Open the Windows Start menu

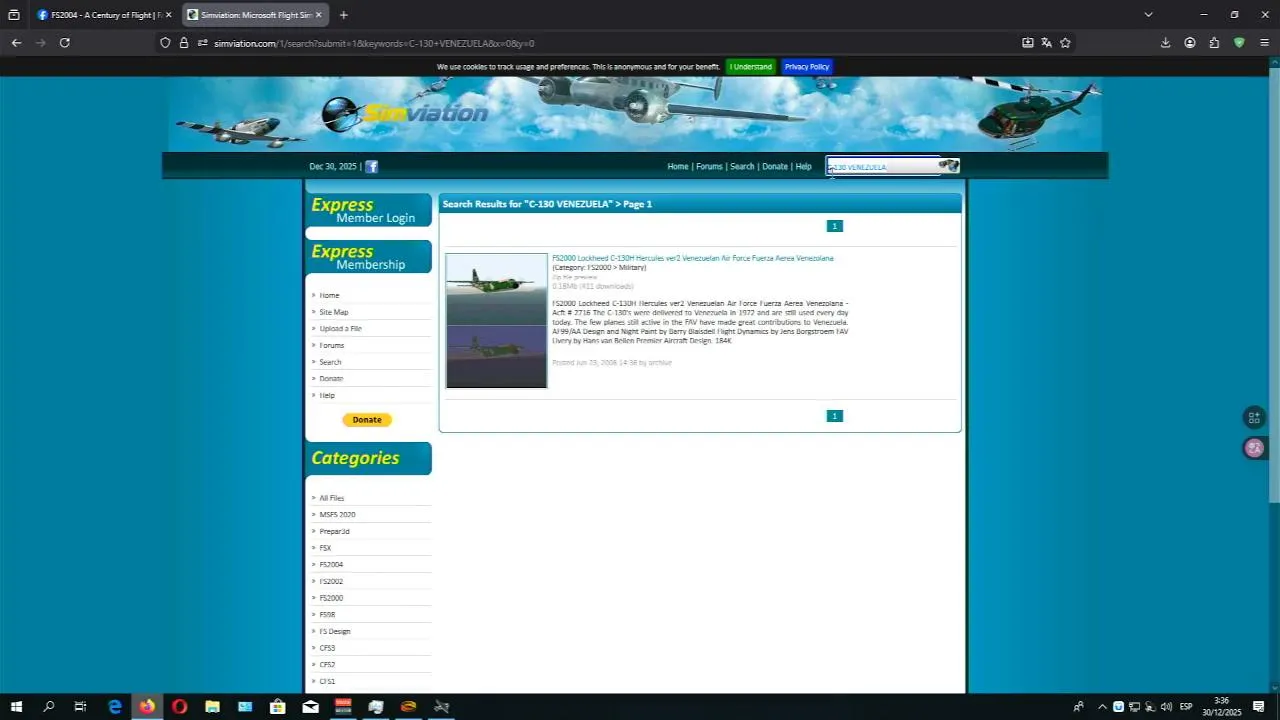(x=16, y=707)
